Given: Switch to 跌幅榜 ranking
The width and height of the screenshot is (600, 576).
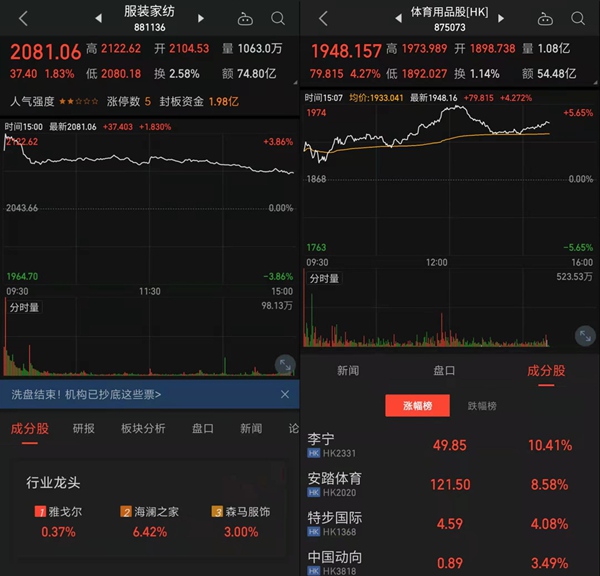Looking at the screenshot, I should click(482, 406).
